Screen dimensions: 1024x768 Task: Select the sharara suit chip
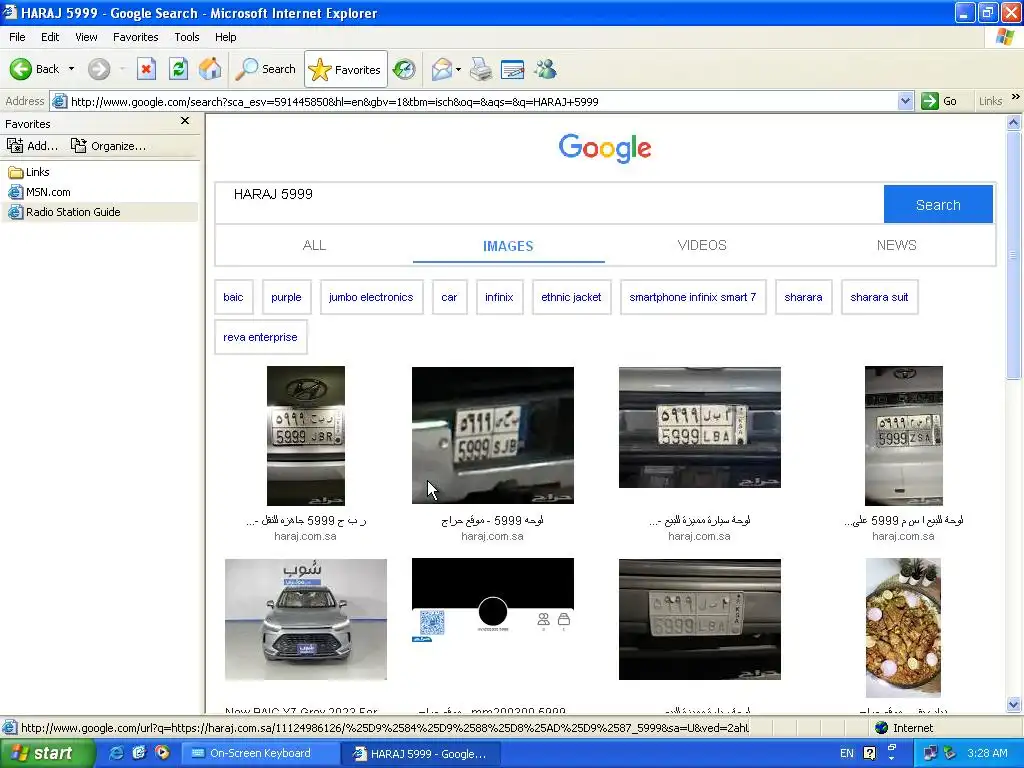click(880, 297)
